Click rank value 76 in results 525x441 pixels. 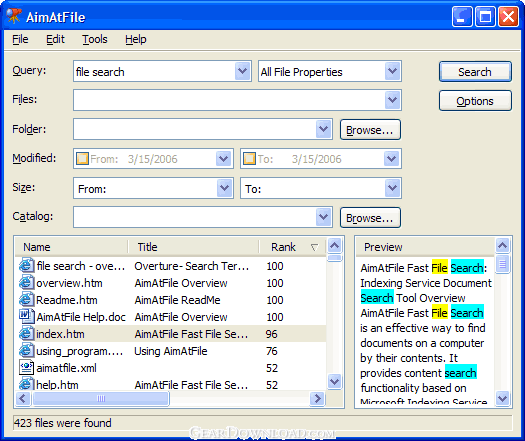coord(272,351)
